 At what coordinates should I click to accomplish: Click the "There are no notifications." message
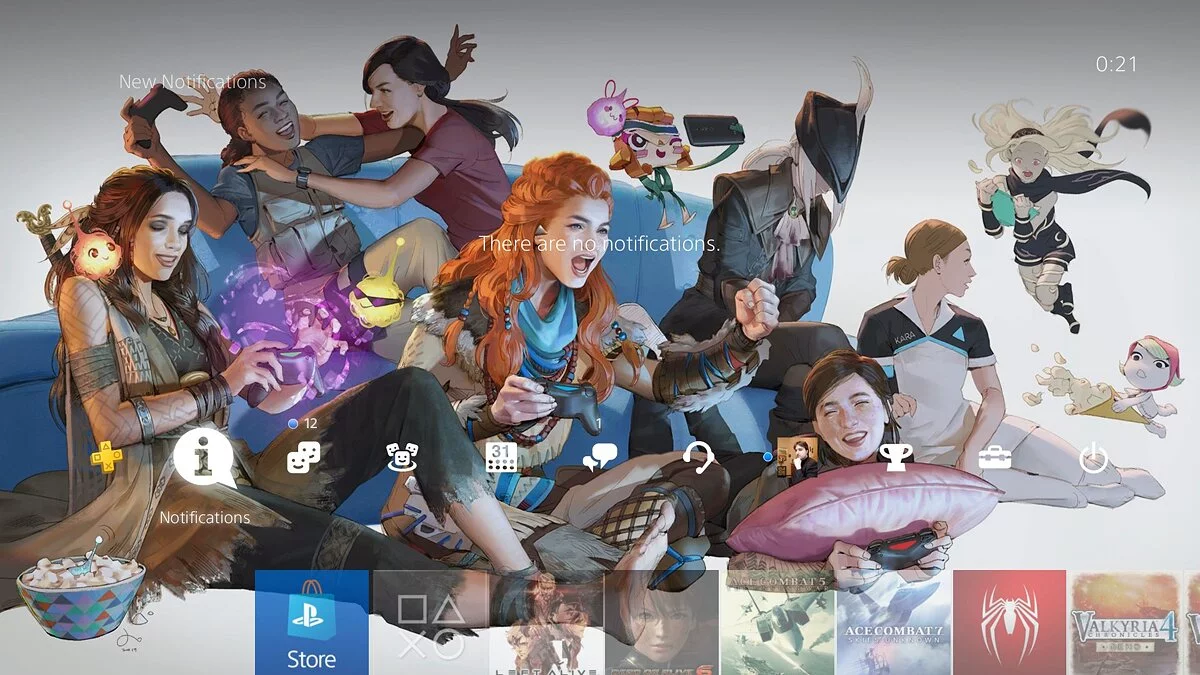[x=600, y=243]
